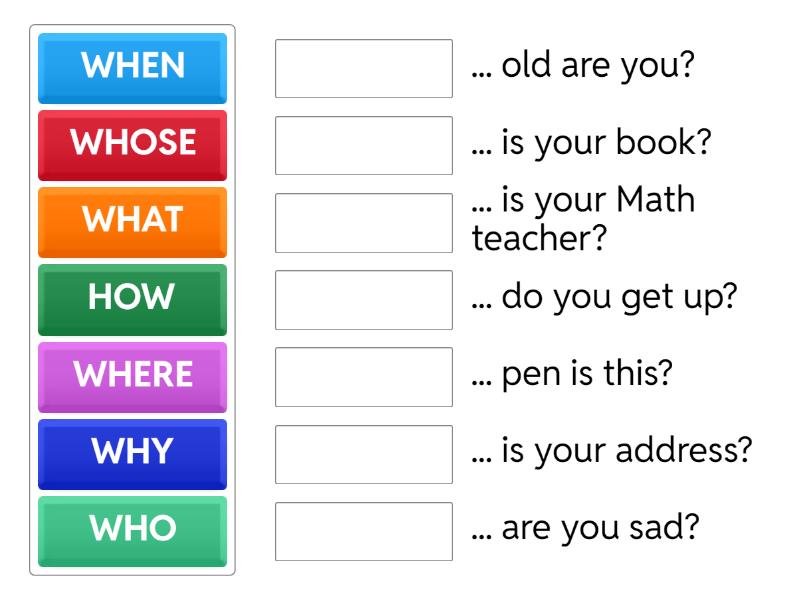Click the "... is your book?" question text
The width and height of the screenshot is (800, 600).
(591, 143)
